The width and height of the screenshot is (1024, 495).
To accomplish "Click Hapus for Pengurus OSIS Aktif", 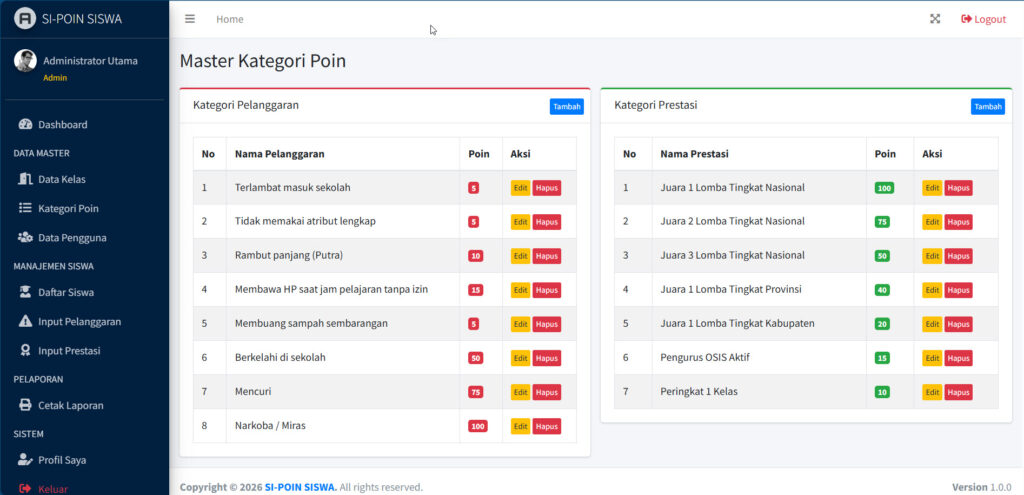I will 958,358.
